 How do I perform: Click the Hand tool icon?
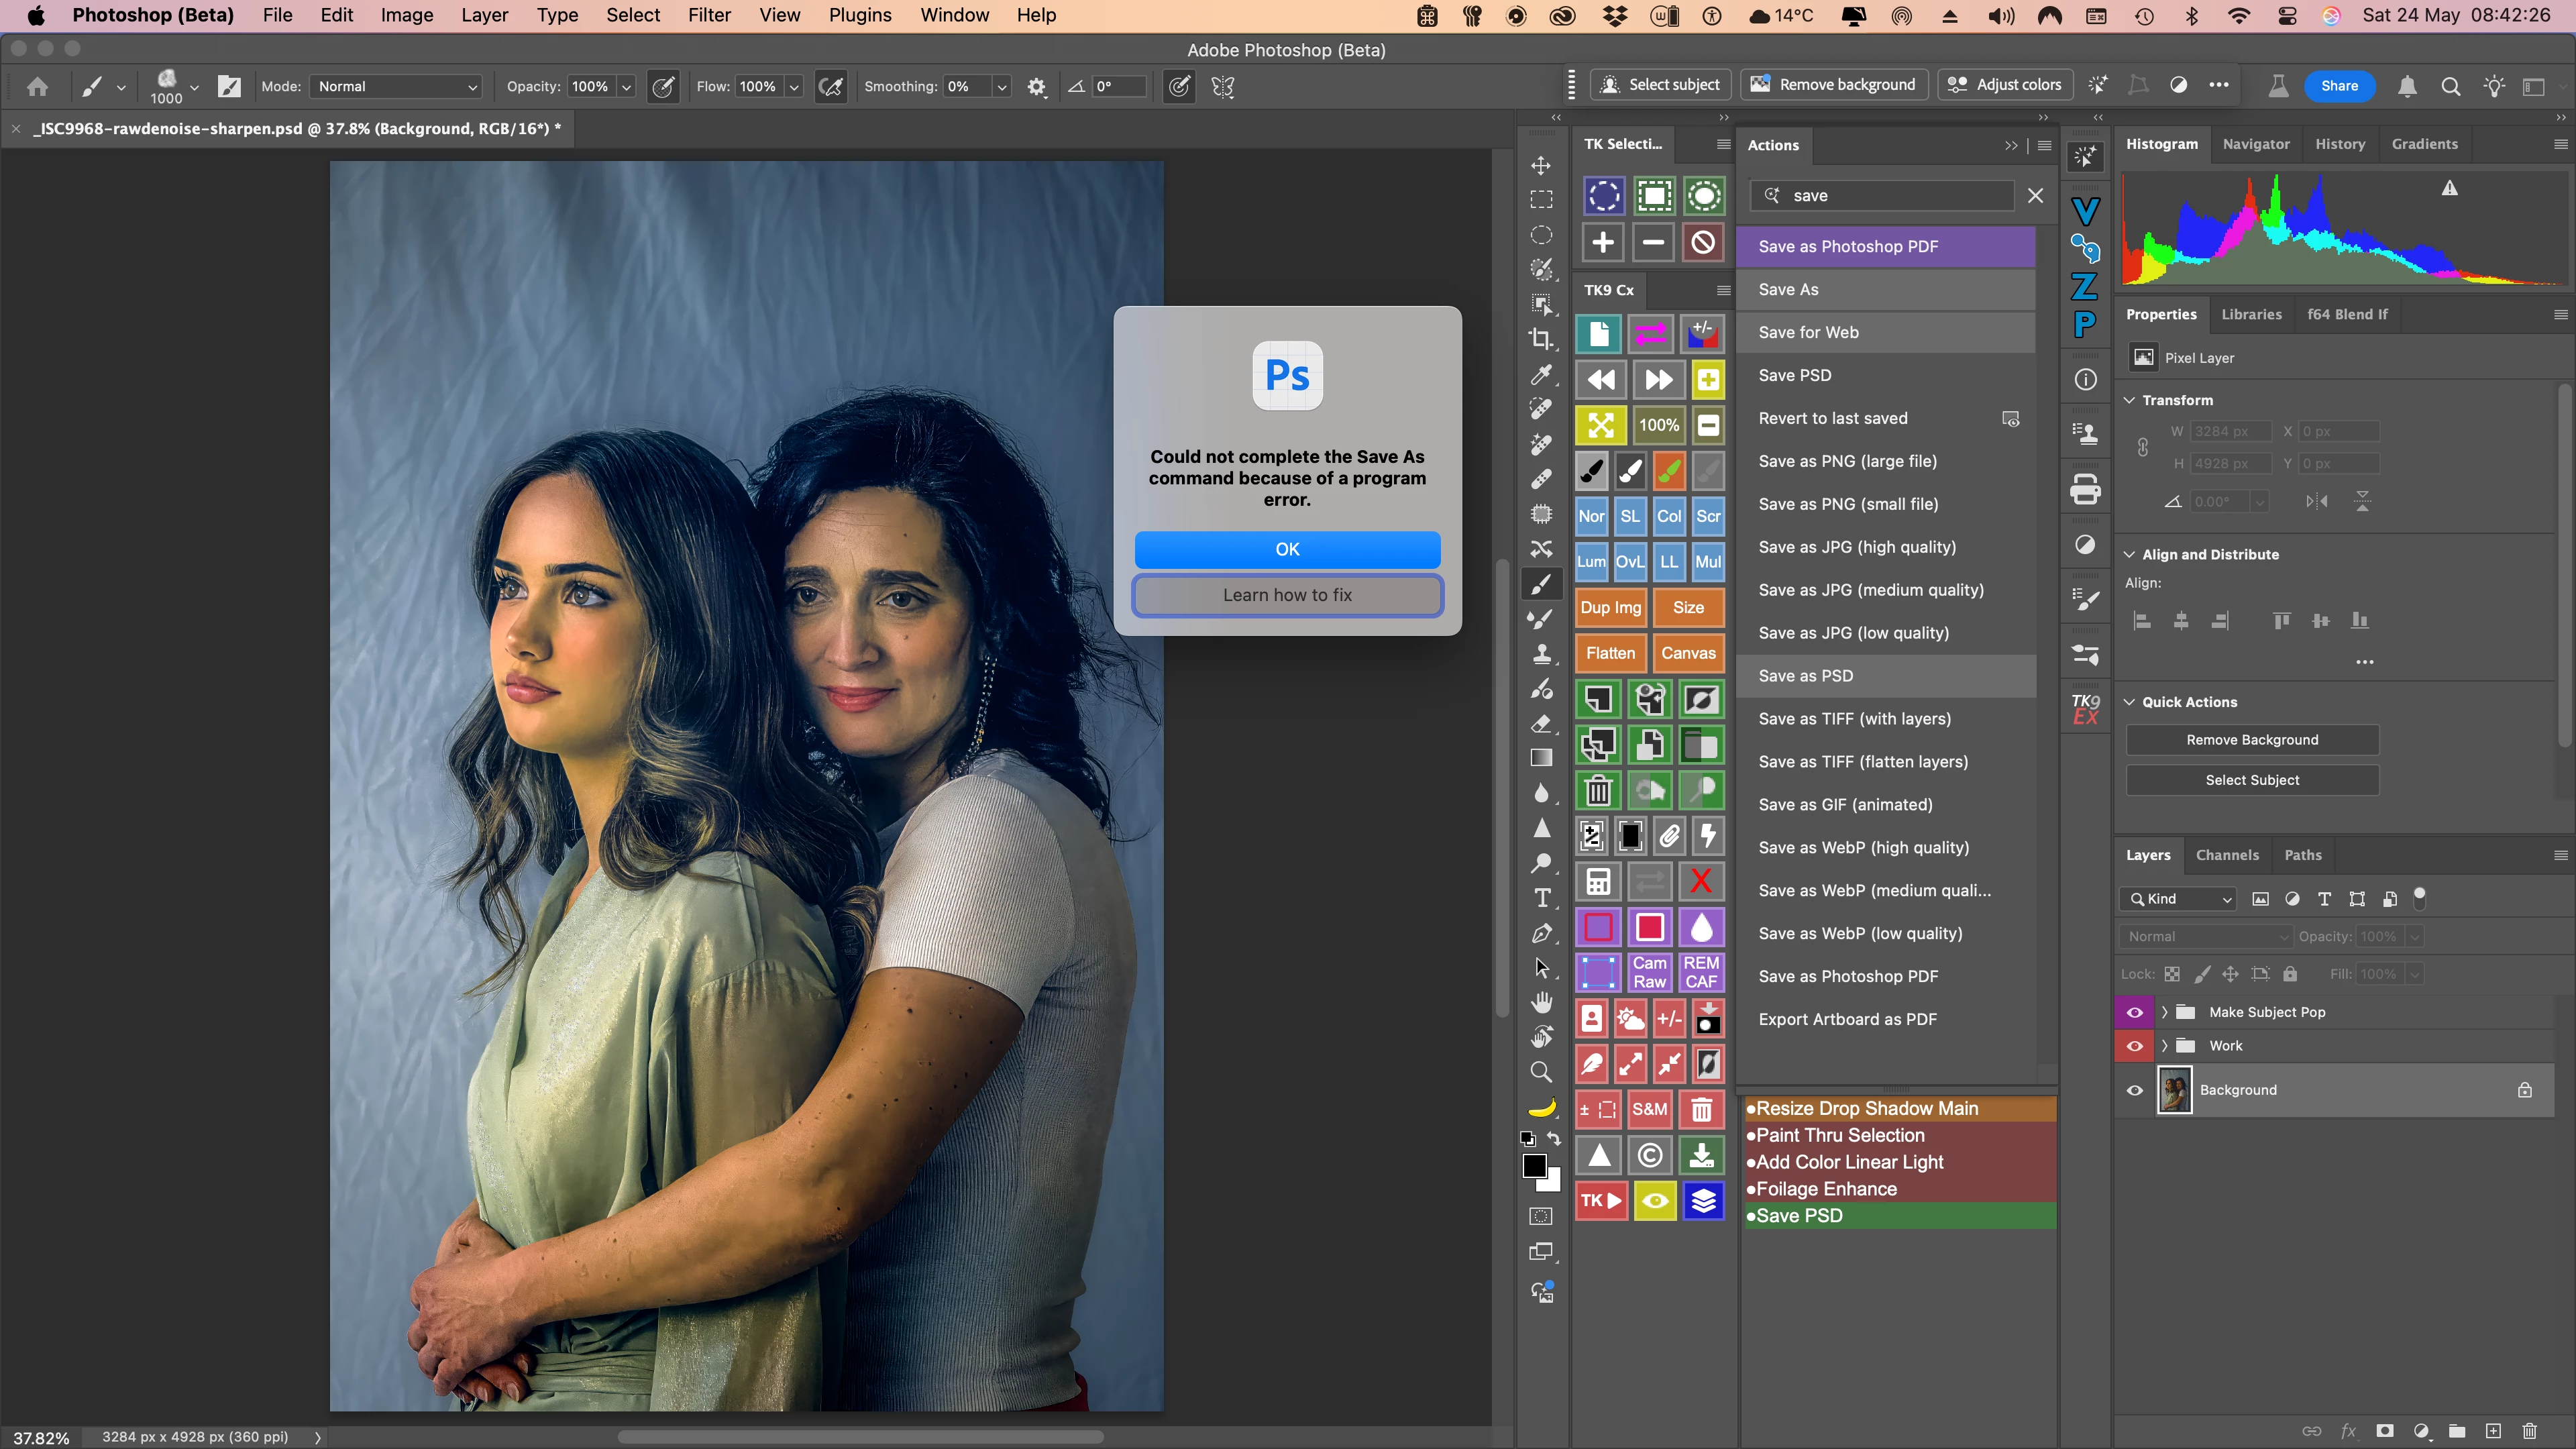1542,1002
